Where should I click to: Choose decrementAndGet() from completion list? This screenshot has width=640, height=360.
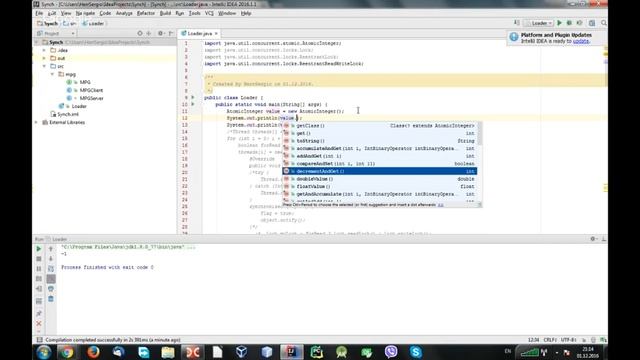[x=380, y=171]
